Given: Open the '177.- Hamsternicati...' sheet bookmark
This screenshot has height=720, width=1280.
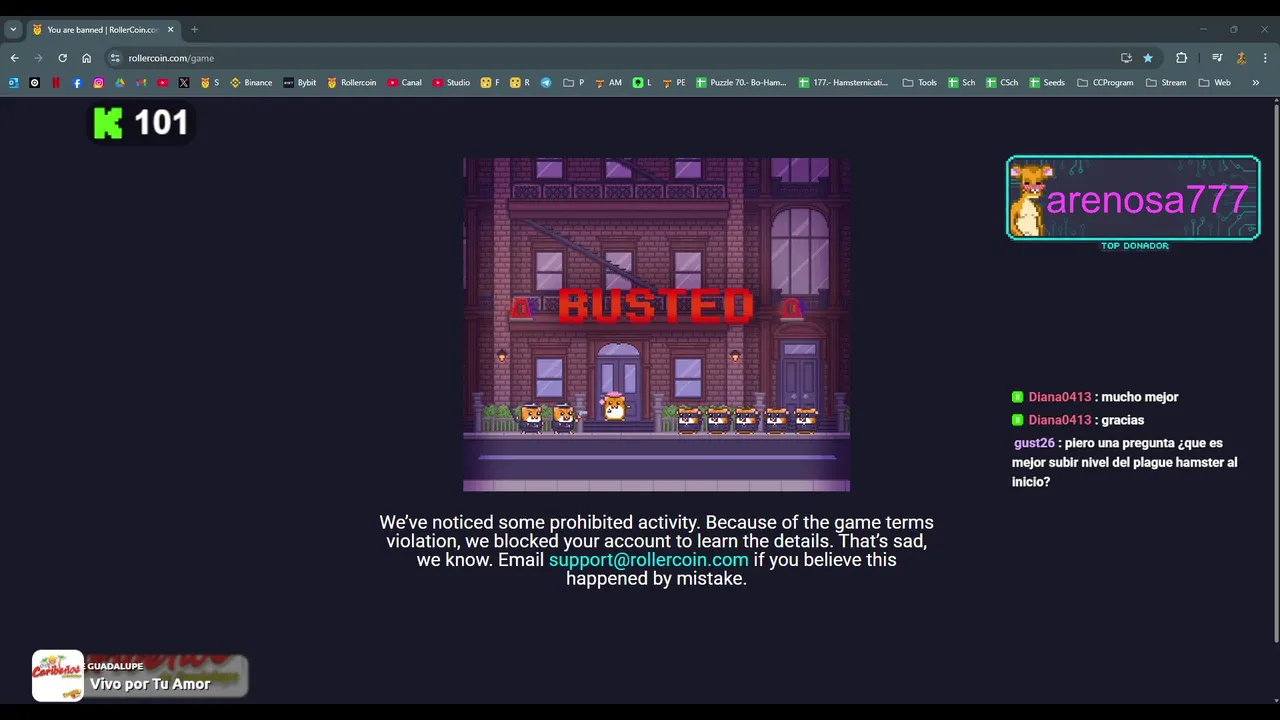Looking at the screenshot, I should [x=844, y=83].
